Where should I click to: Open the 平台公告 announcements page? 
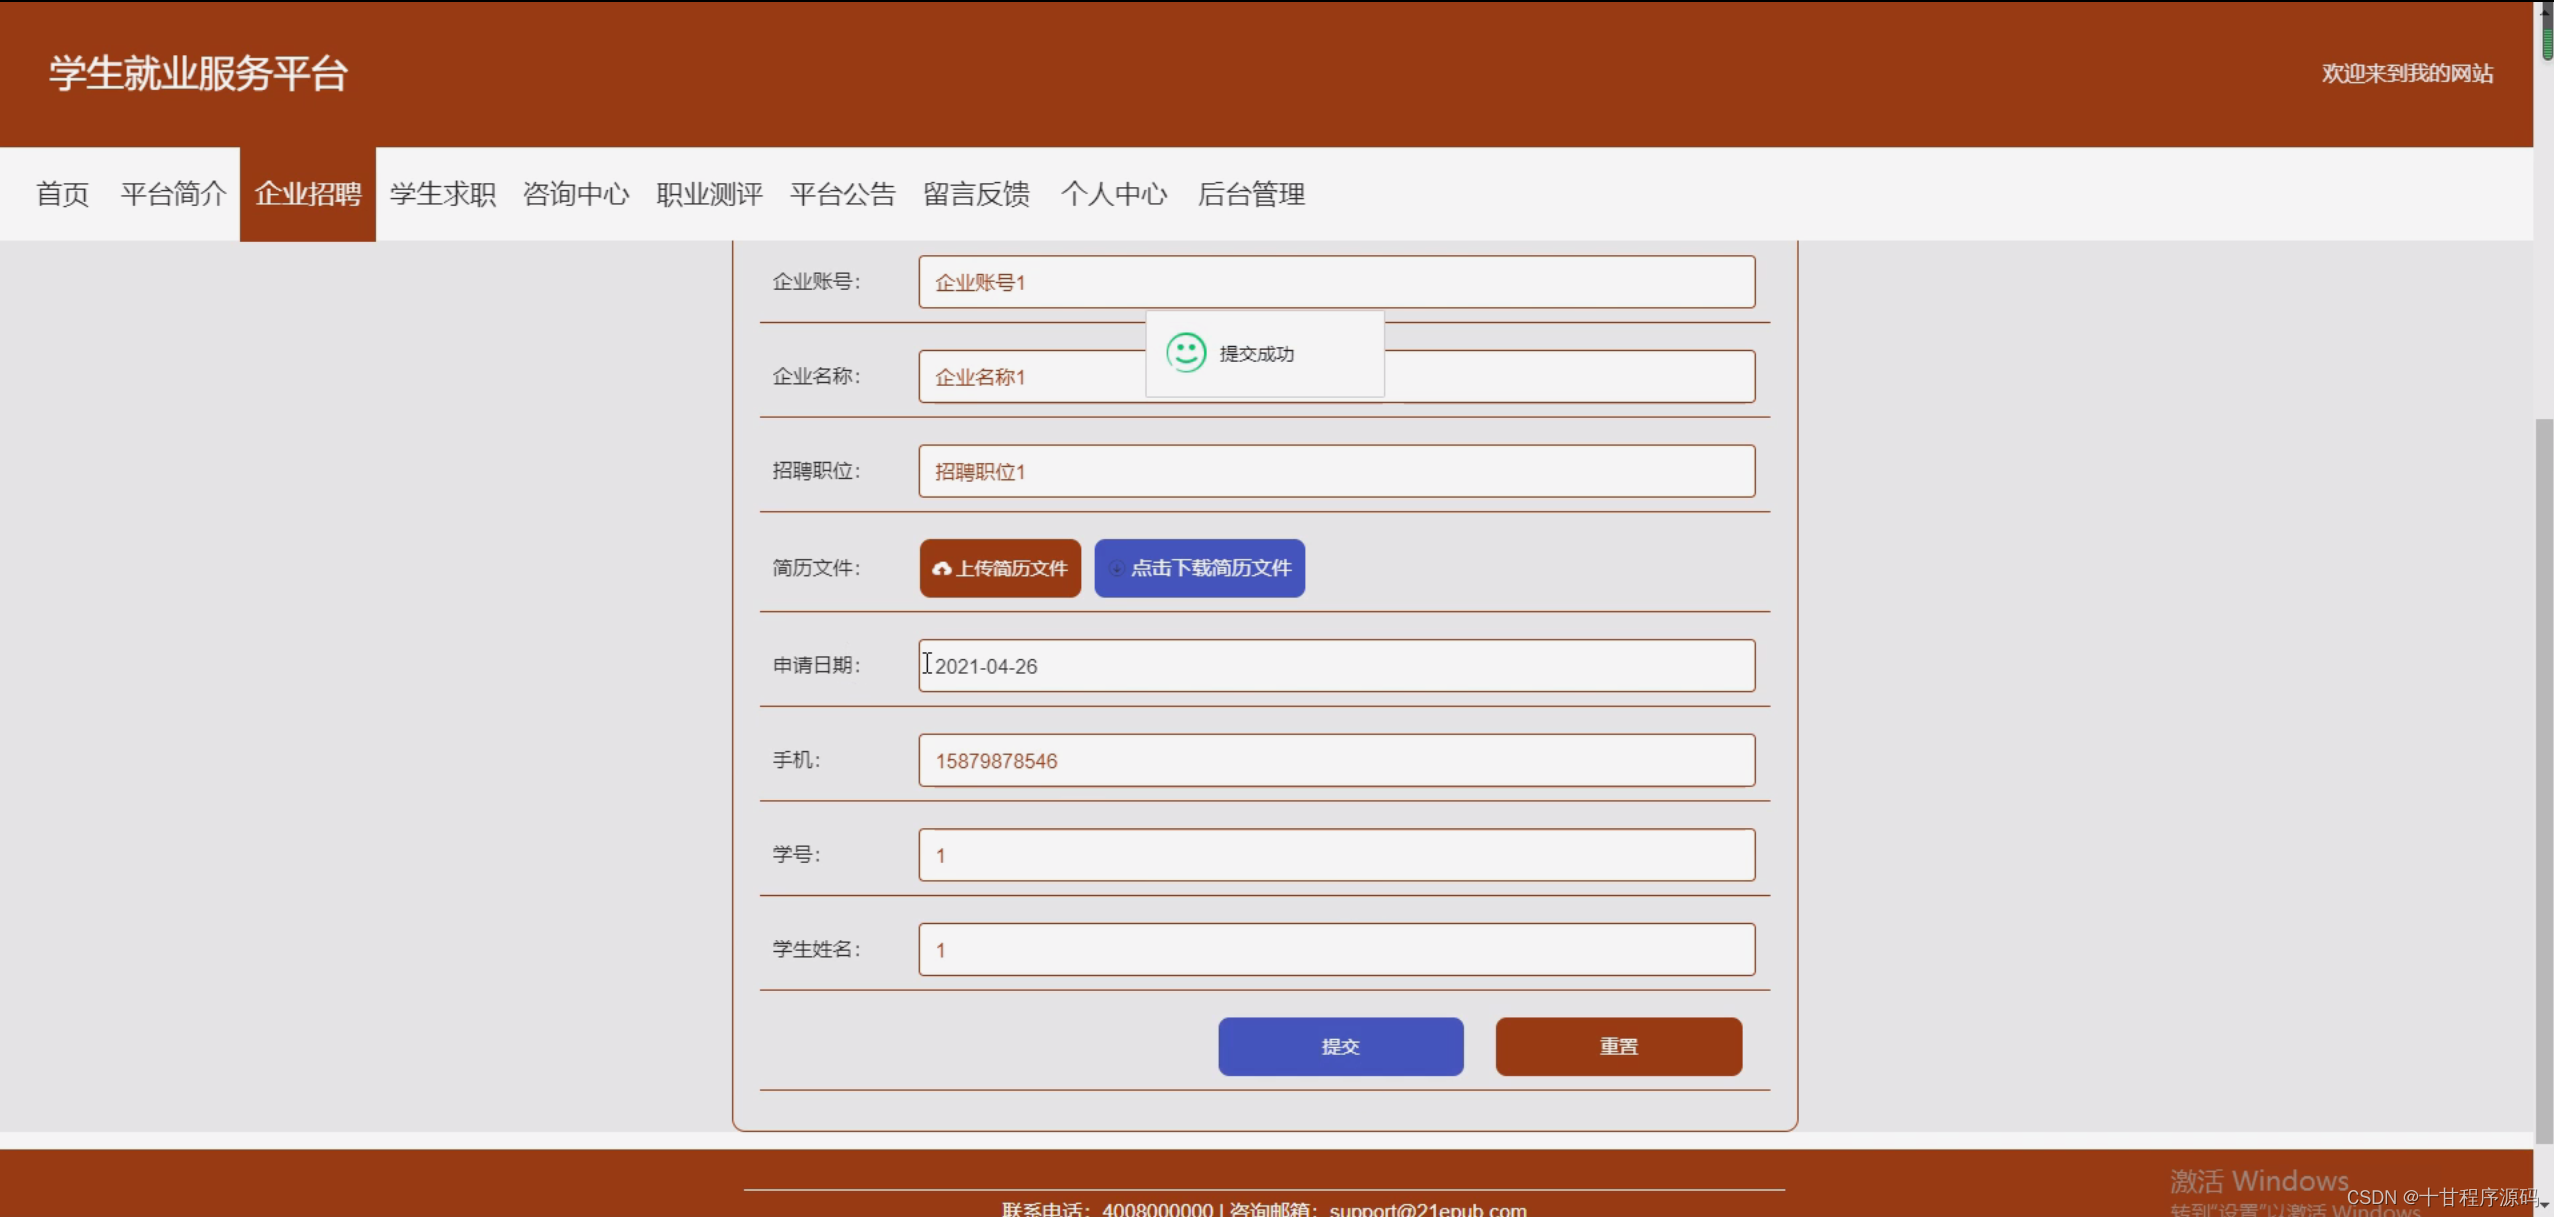click(842, 194)
